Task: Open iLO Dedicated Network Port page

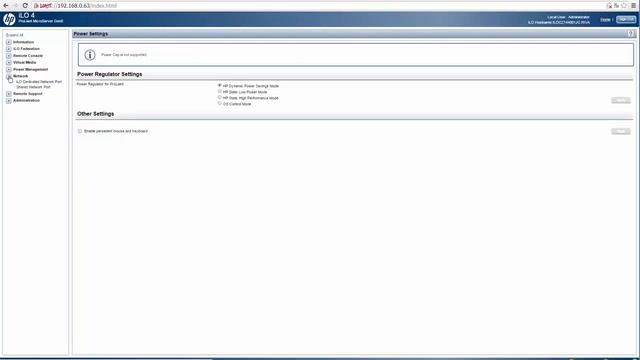Action: tap(39, 82)
